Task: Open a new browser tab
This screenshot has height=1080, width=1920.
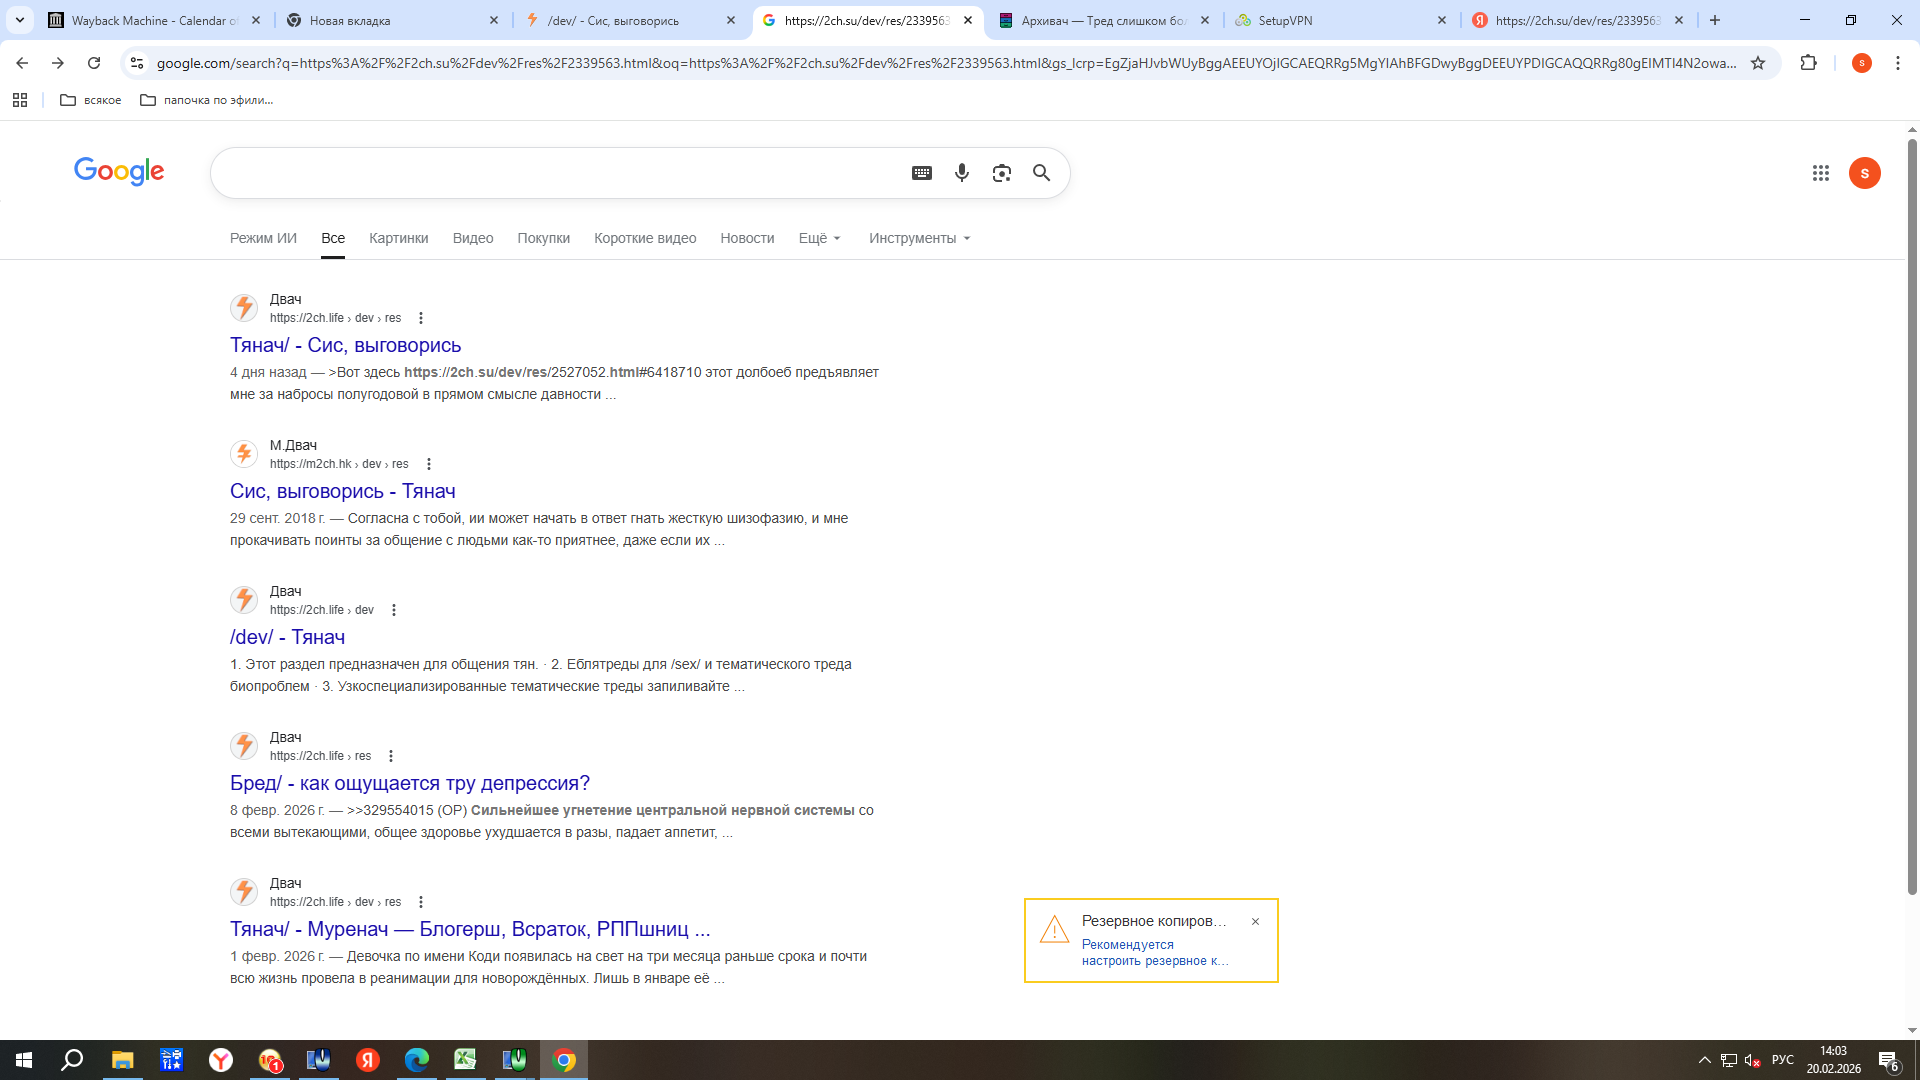Action: click(x=1715, y=20)
